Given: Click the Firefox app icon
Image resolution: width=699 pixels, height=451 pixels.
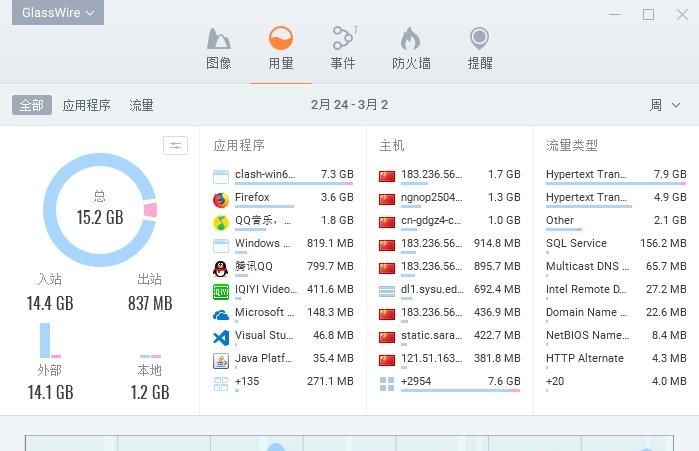Looking at the screenshot, I should coord(221,200).
